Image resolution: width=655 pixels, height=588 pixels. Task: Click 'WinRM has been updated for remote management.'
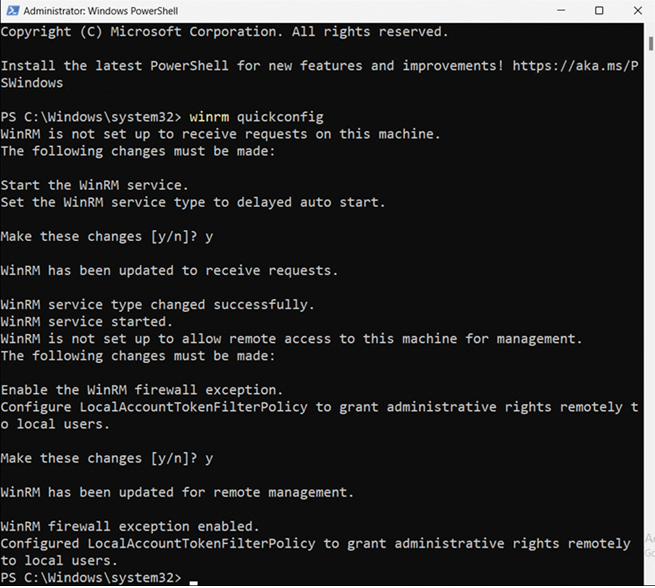click(x=177, y=492)
